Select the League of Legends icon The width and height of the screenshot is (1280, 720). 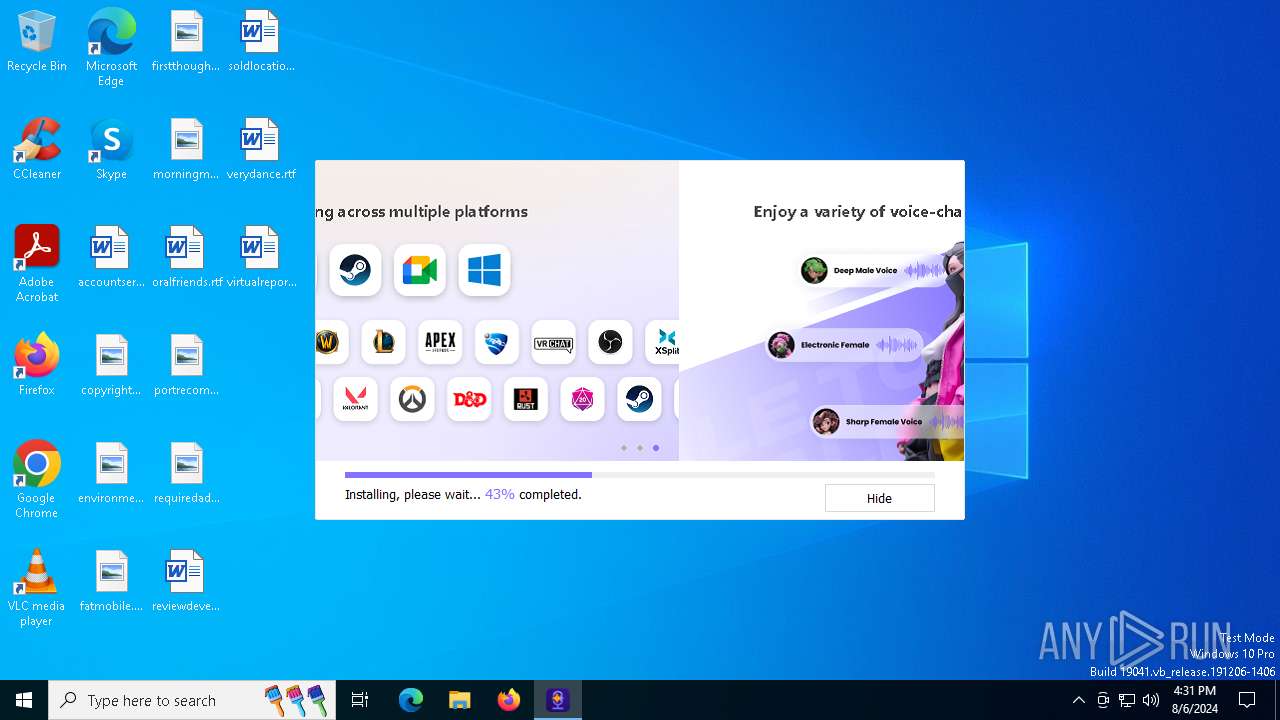click(384, 342)
